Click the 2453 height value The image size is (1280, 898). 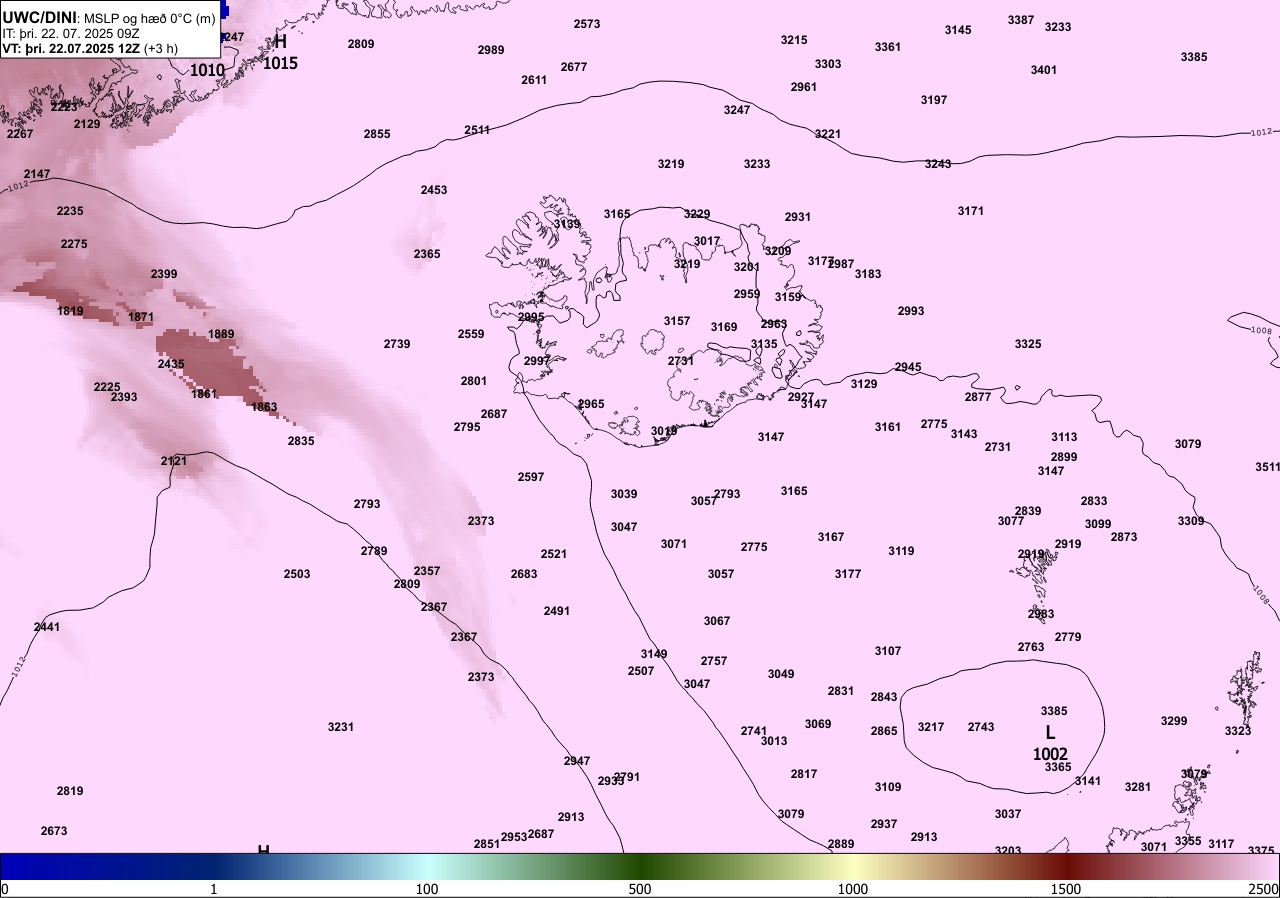tap(434, 190)
